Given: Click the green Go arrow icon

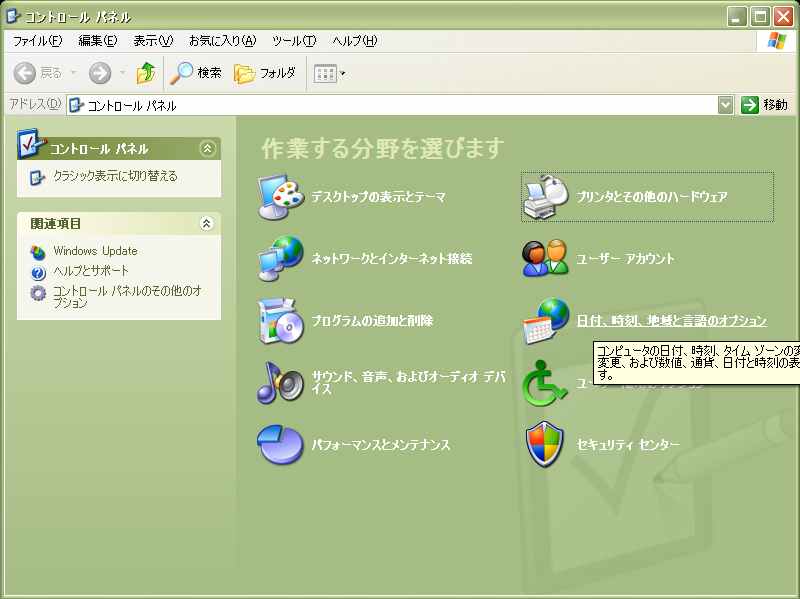Looking at the screenshot, I should tap(749, 105).
